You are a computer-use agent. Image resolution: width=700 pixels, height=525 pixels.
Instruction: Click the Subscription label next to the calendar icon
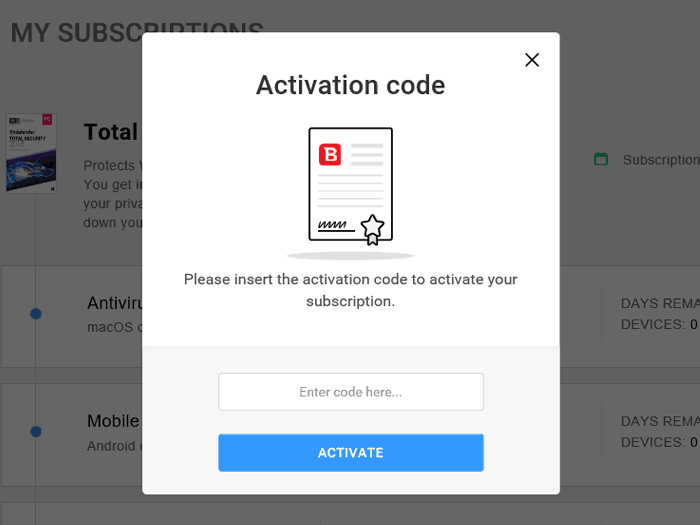661,160
